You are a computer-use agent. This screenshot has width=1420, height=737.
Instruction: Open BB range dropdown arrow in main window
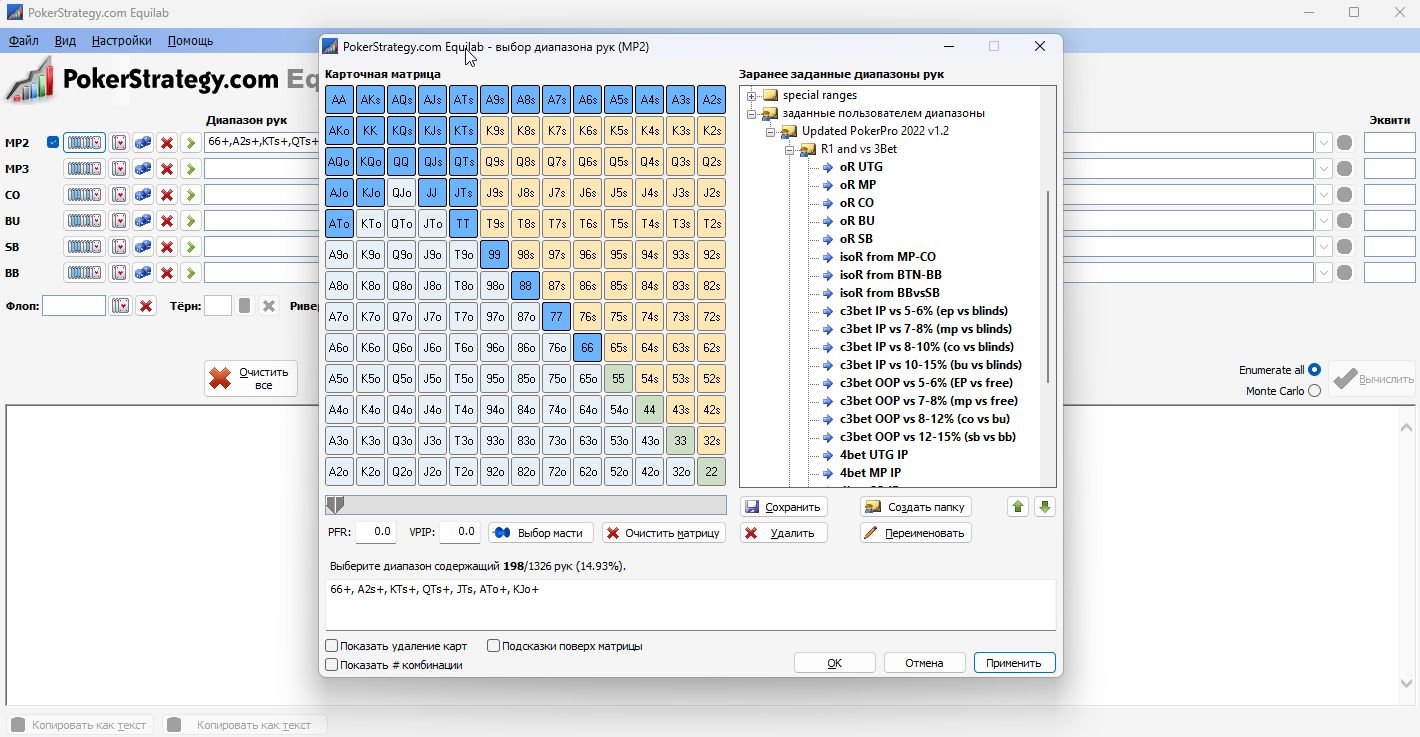click(x=1324, y=273)
